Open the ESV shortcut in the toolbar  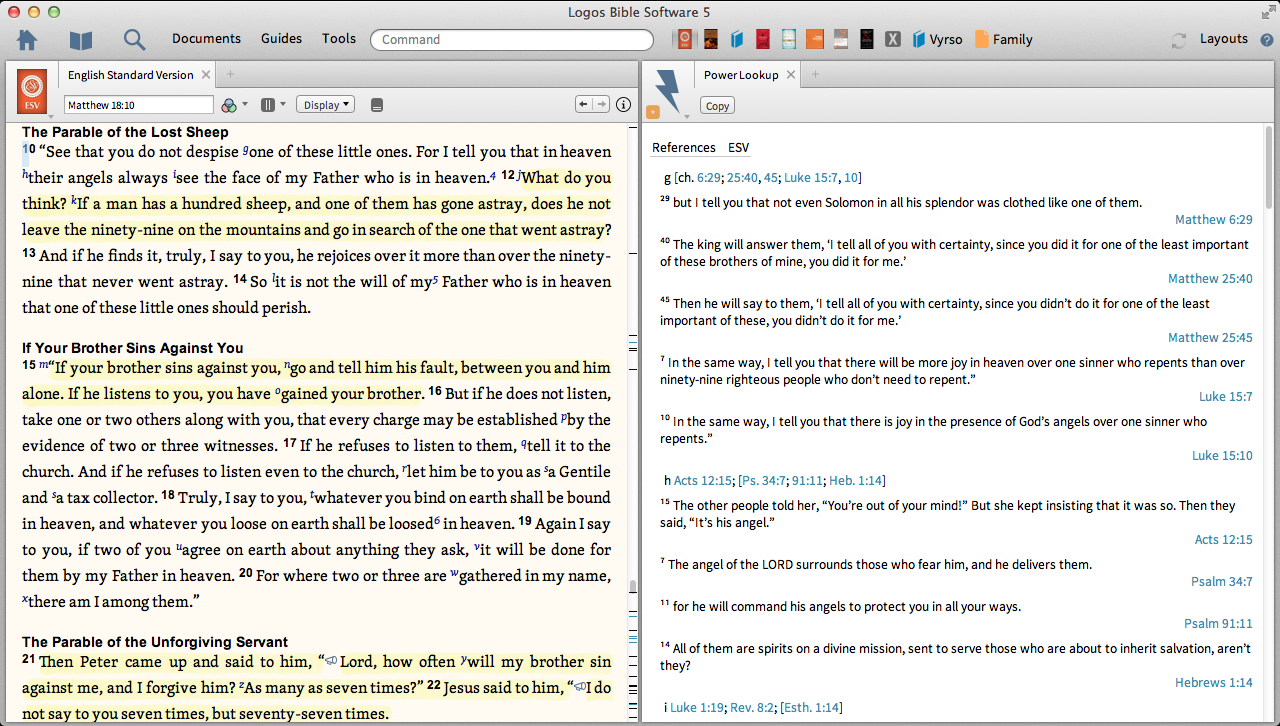tap(685, 40)
